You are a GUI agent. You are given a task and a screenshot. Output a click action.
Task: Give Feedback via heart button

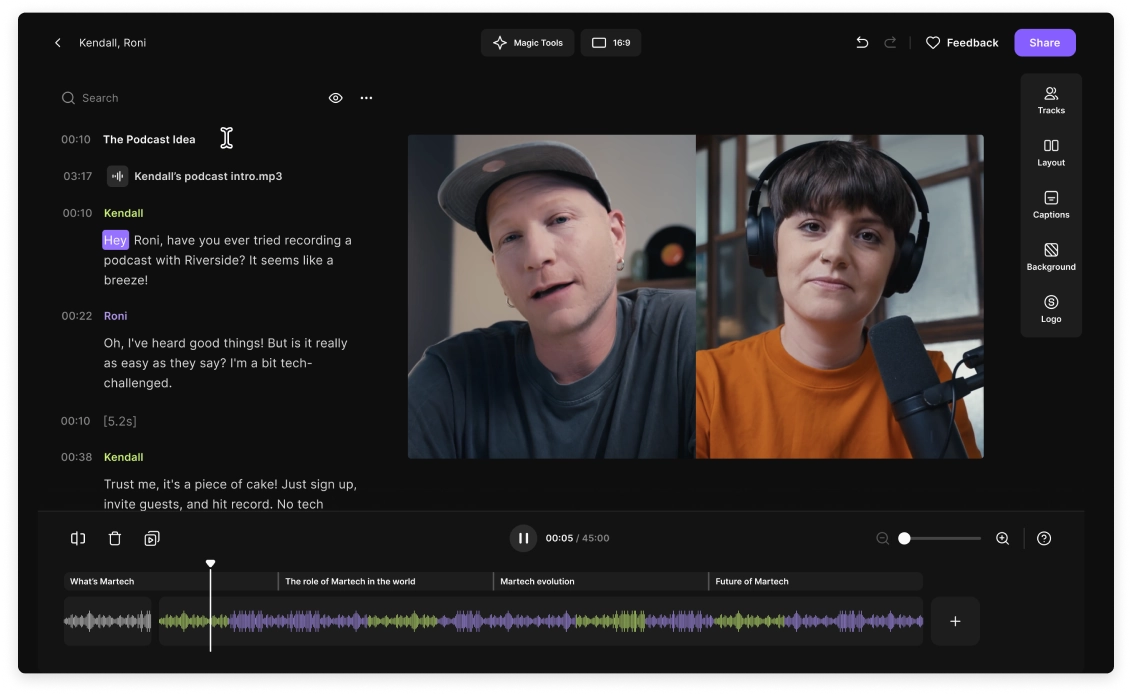(x=961, y=42)
